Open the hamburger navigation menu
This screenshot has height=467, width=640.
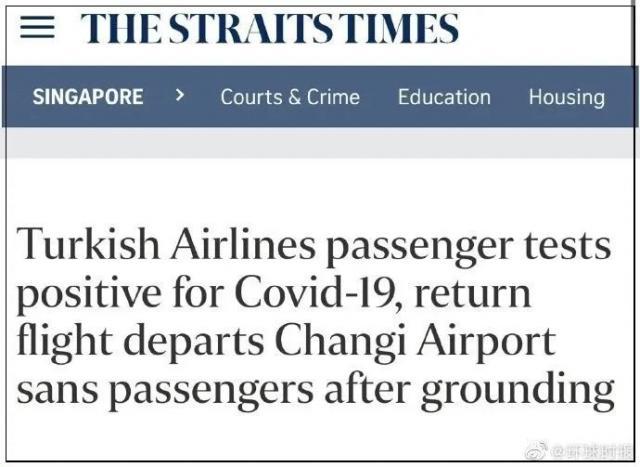click(38, 27)
